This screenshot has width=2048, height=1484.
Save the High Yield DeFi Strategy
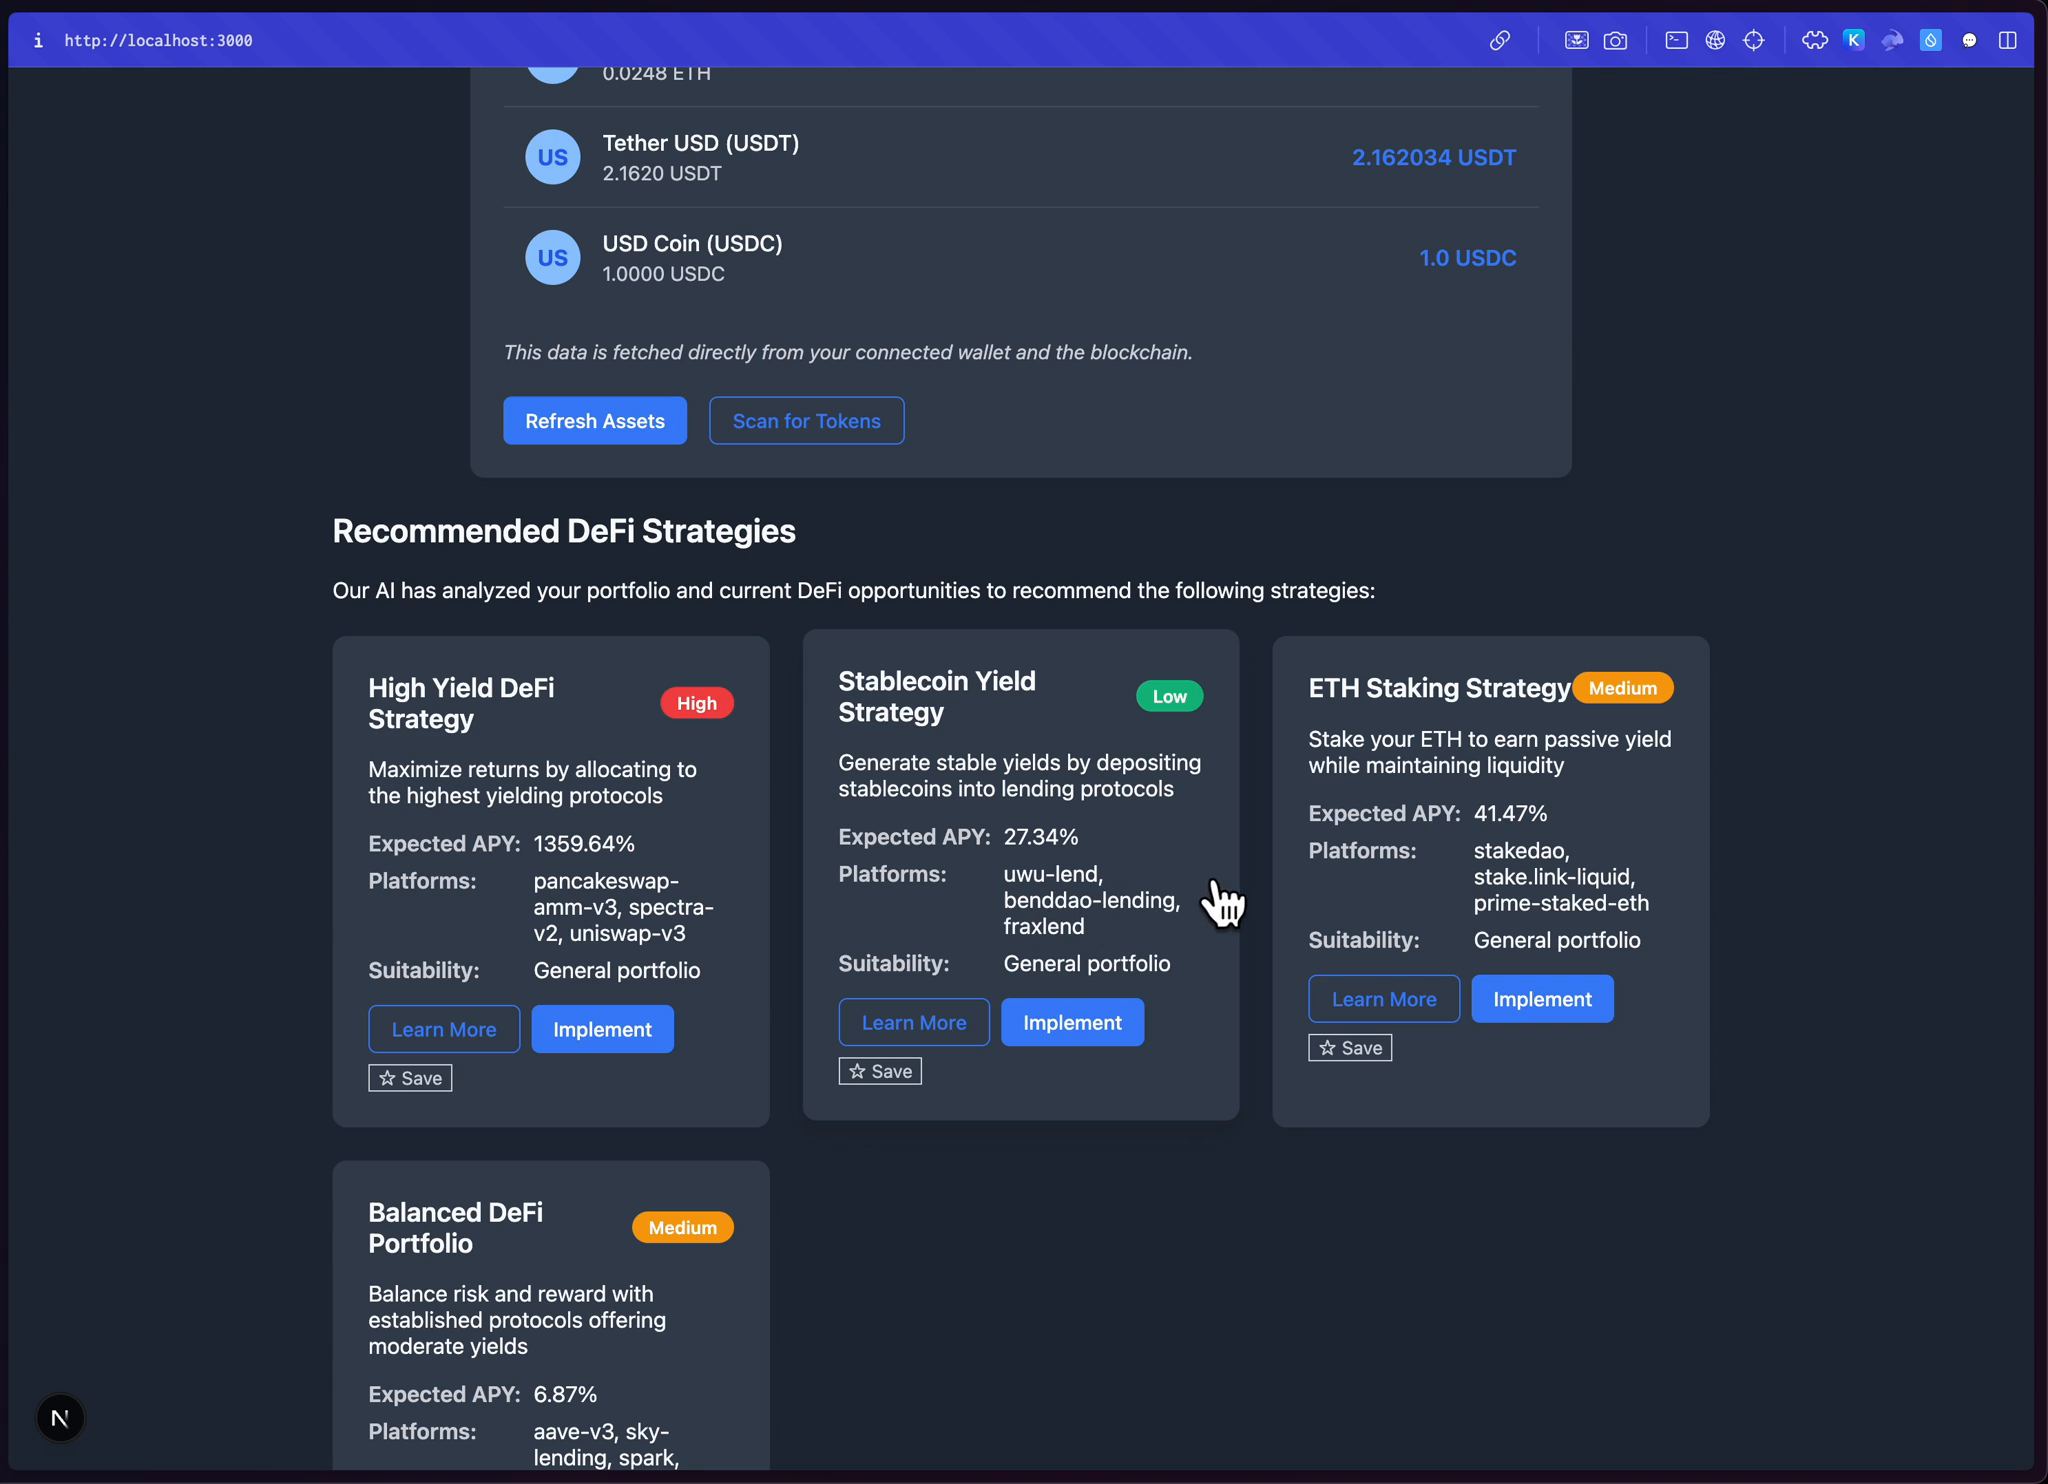point(410,1077)
